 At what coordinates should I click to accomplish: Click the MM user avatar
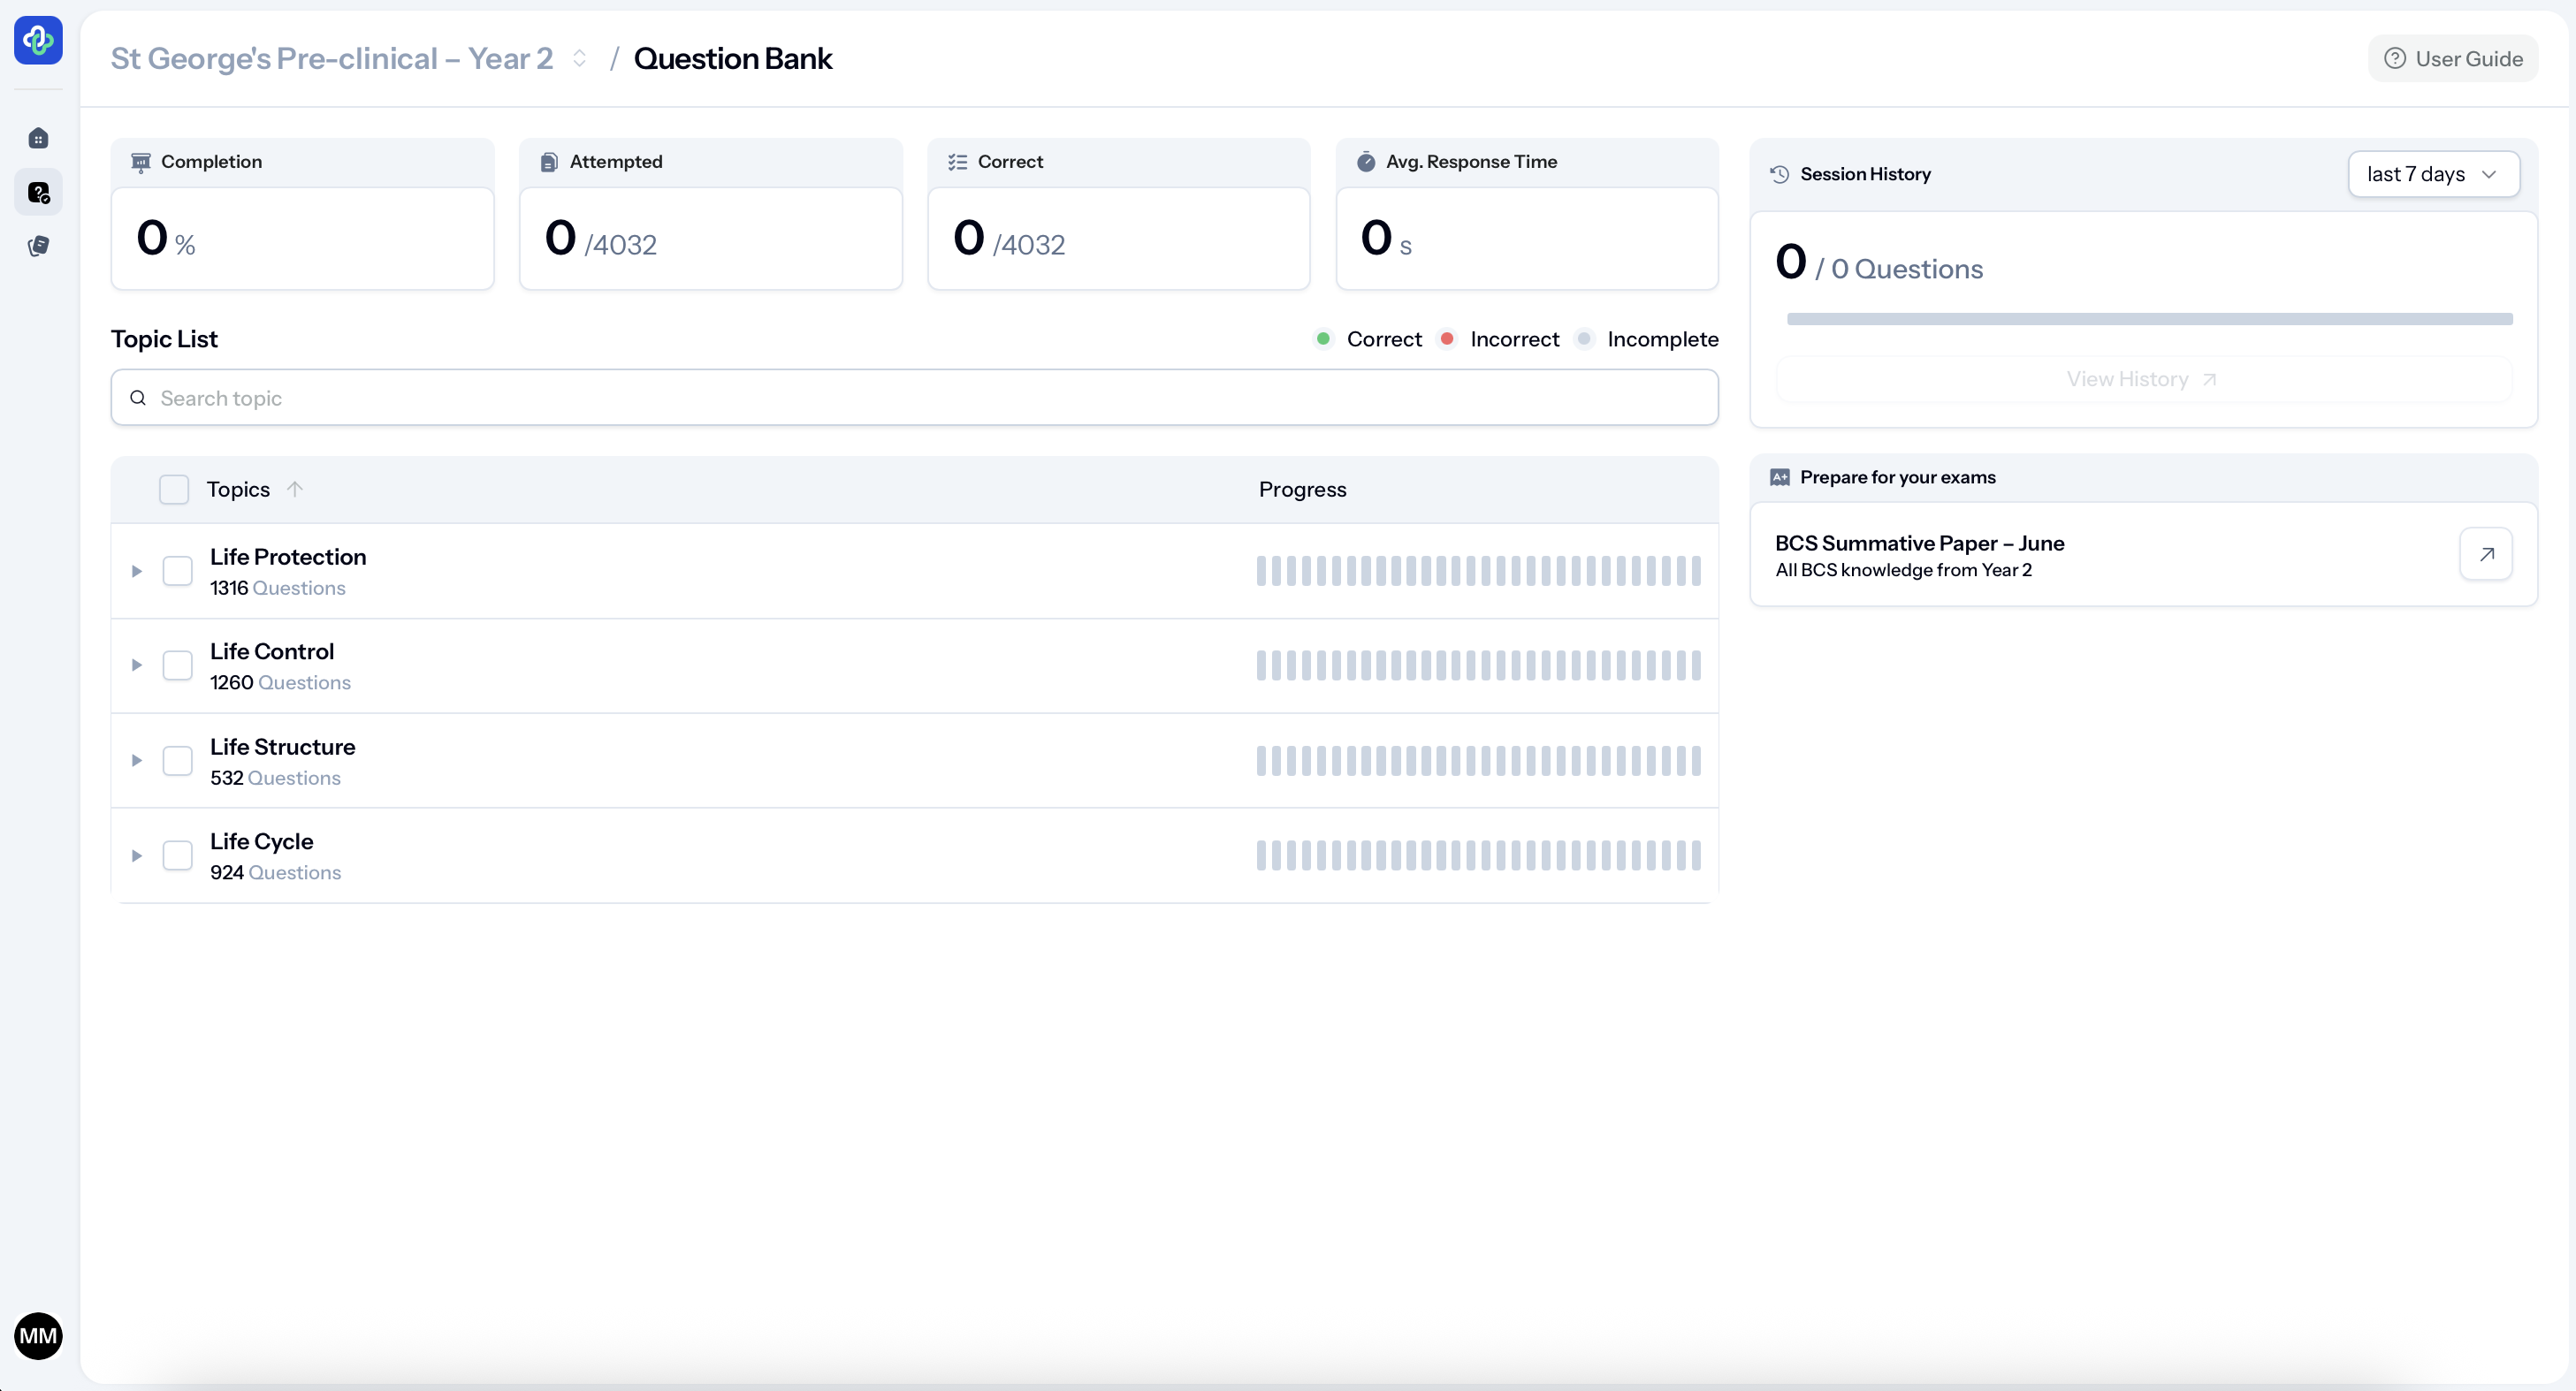click(x=38, y=1336)
